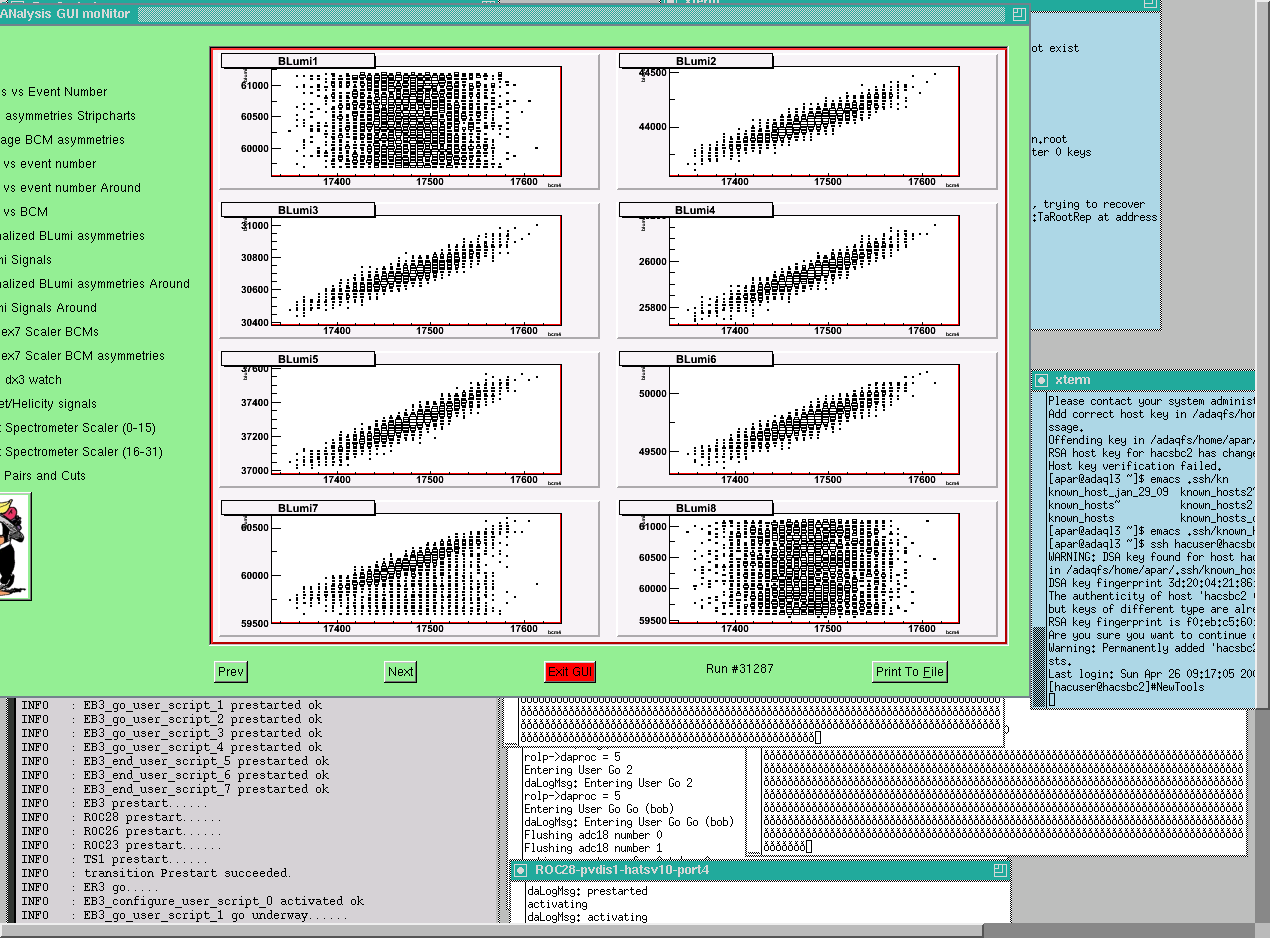Click the BLumi1 plot title box
The height and width of the screenshot is (938, 1270).
point(298,61)
